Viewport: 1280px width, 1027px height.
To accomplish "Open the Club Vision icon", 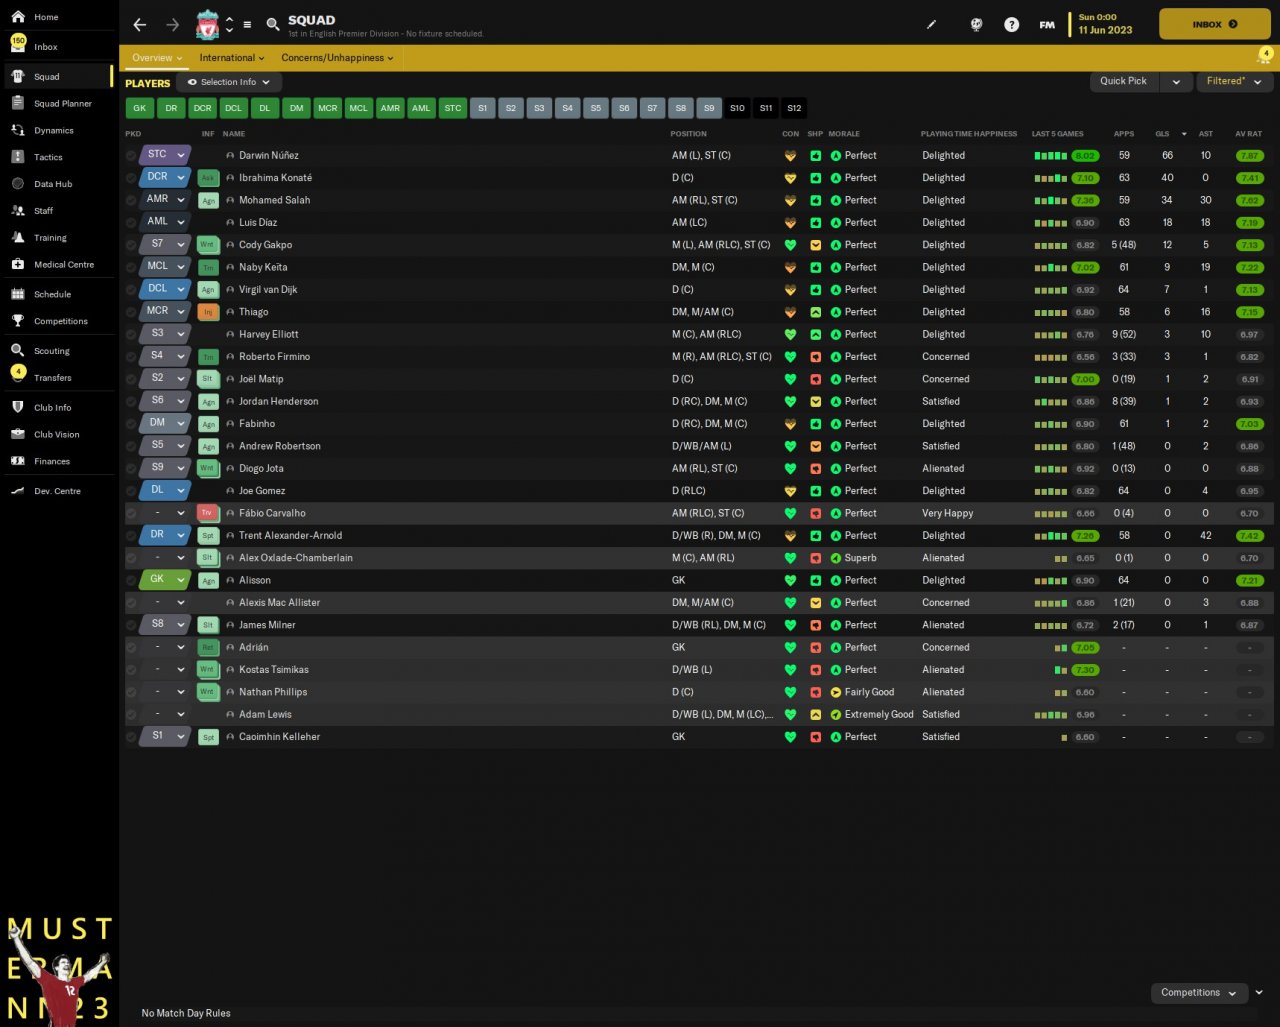I will pos(18,434).
